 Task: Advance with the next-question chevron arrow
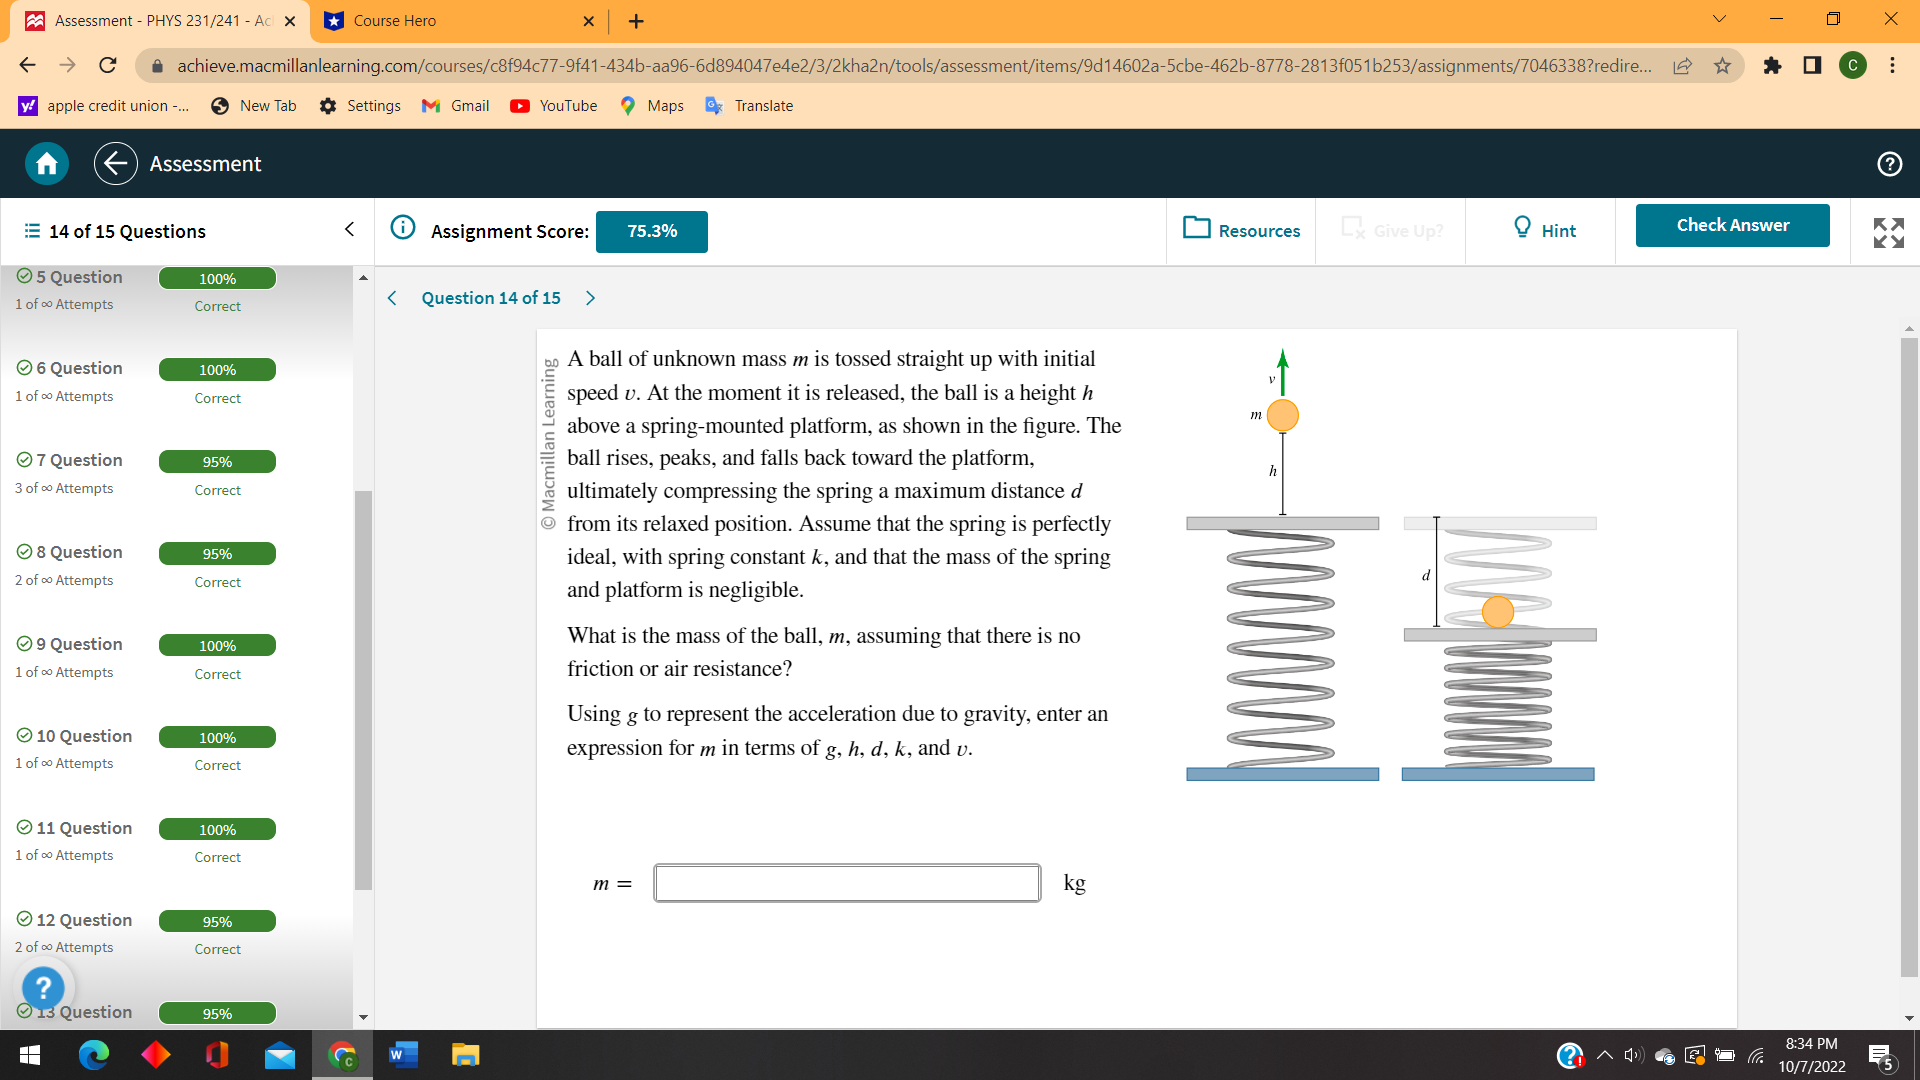(x=590, y=298)
